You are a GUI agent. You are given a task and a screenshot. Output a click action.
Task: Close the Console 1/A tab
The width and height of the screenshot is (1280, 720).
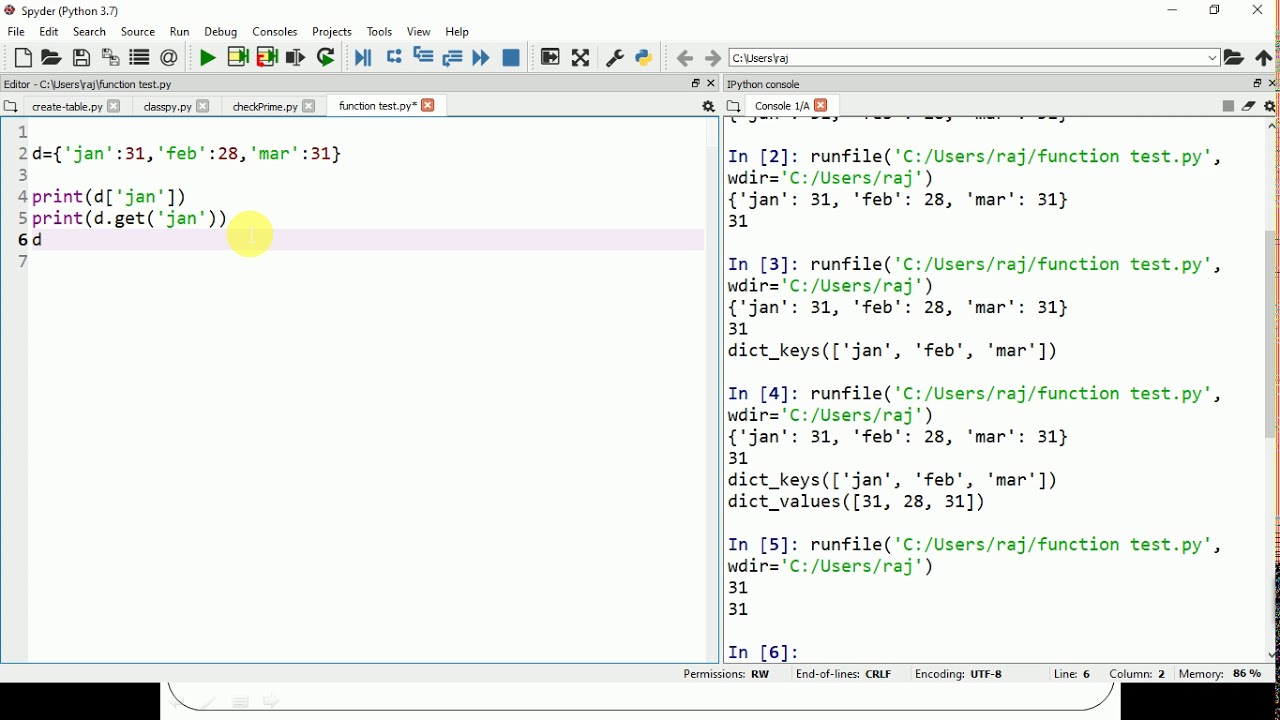(823, 106)
